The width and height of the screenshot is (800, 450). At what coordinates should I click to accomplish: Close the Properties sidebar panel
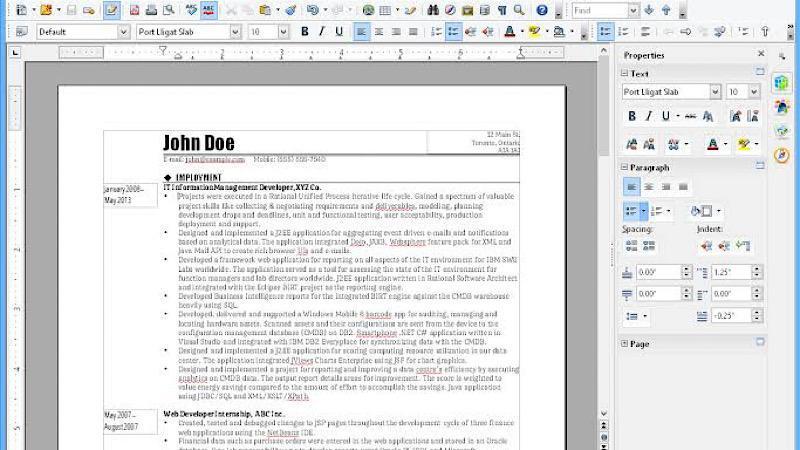(761, 54)
